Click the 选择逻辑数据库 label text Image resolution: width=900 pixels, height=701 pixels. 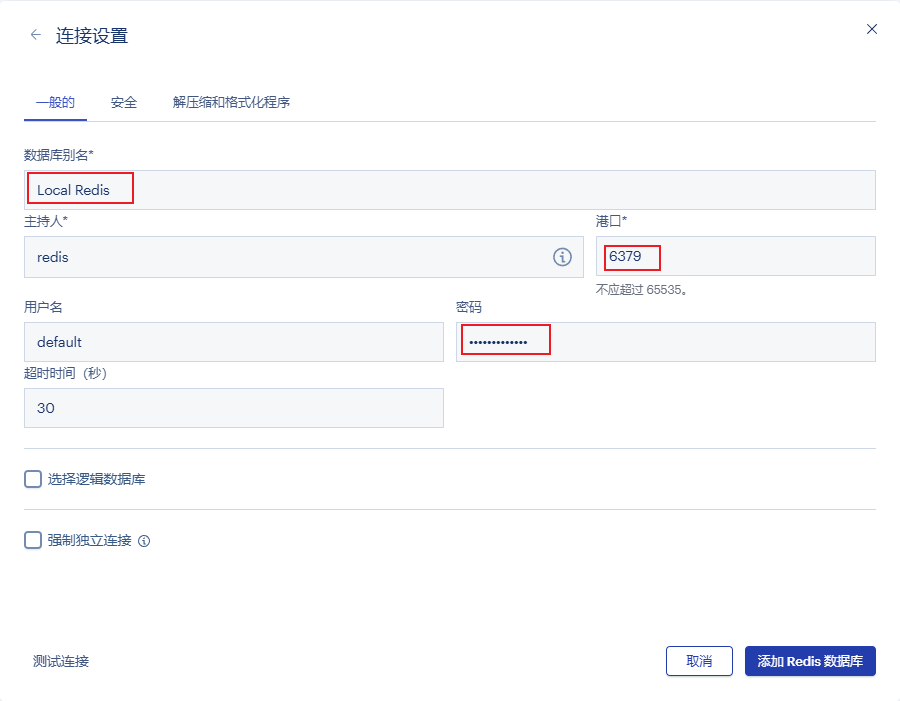pos(97,479)
